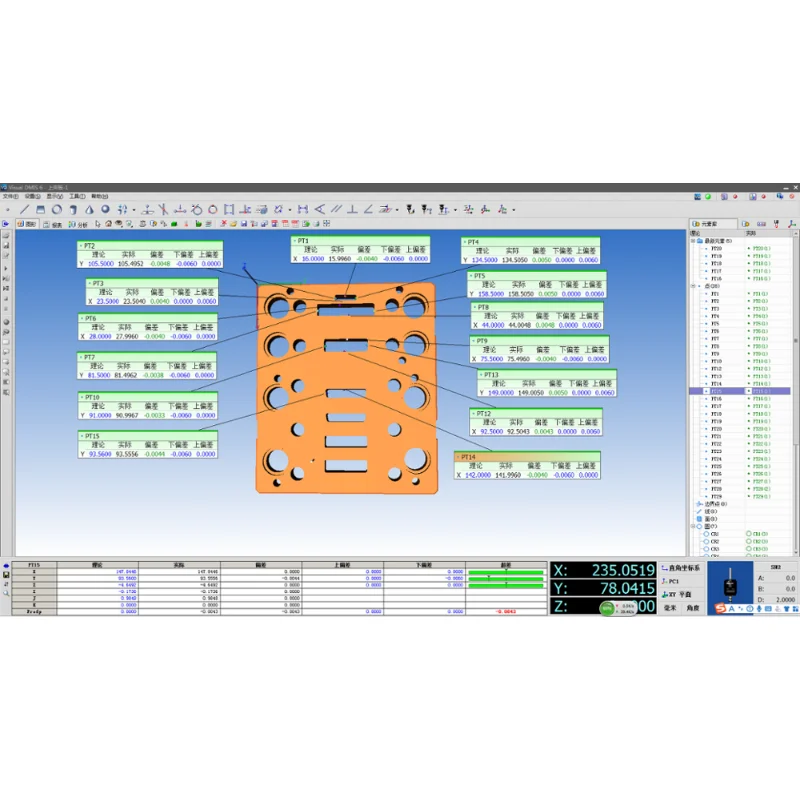
Task: Switch to the 报表 tab
Action: pos(53,224)
